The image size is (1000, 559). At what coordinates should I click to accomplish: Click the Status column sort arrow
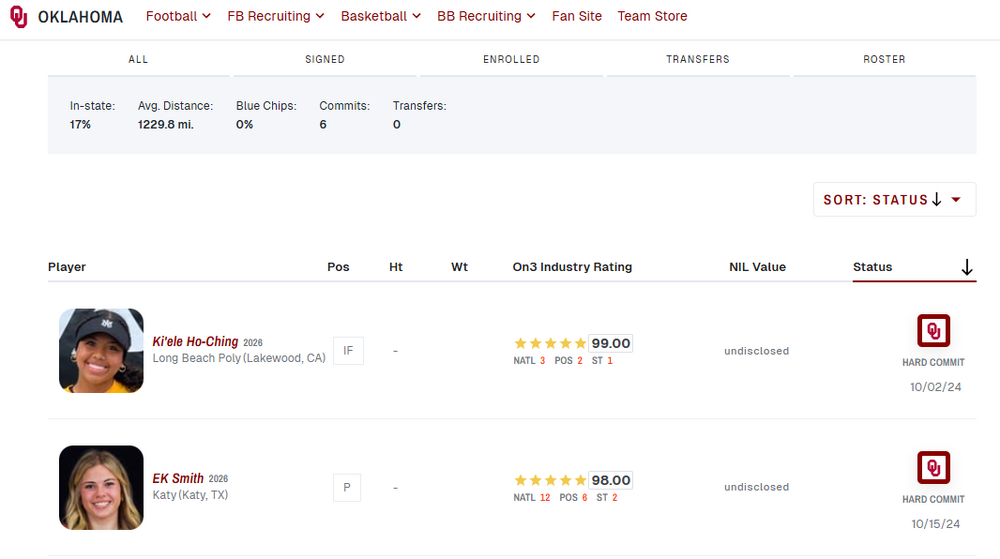pyautogui.click(x=966, y=267)
